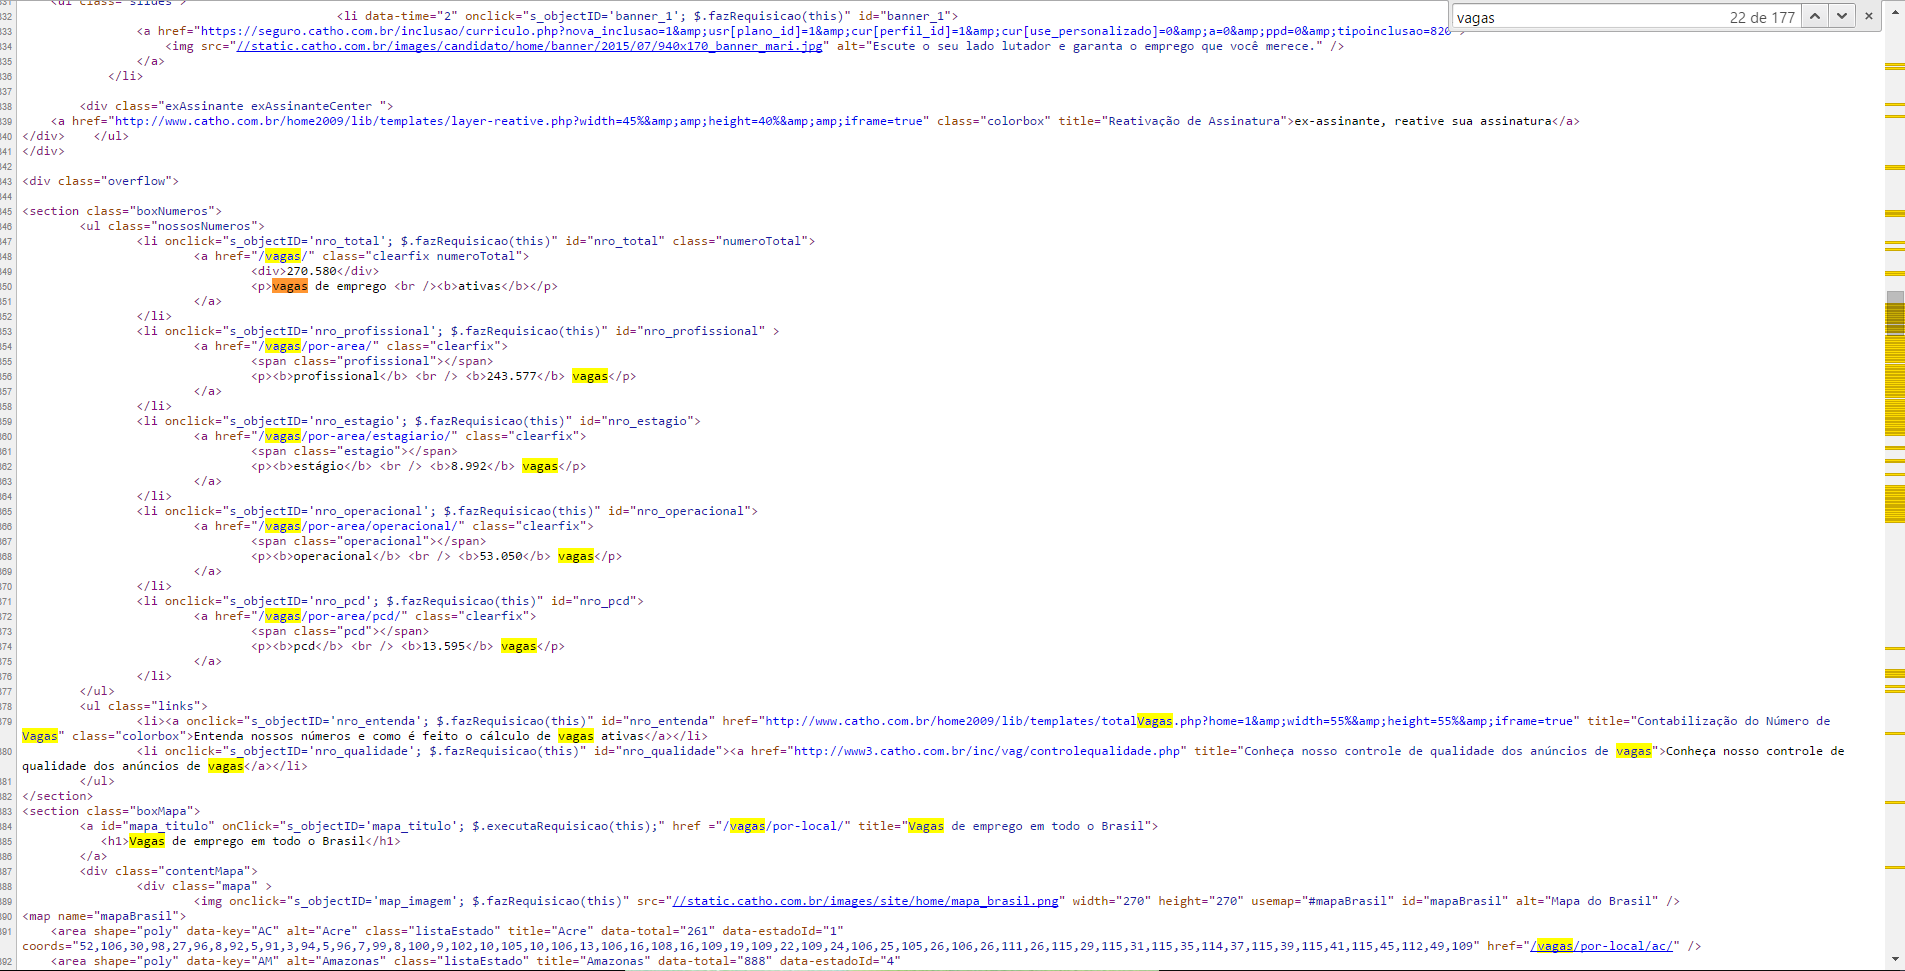Click the '/vagas/por-area/estagiario/' href text
The width and height of the screenshot is (1905, 971).
tap(354, 436)
